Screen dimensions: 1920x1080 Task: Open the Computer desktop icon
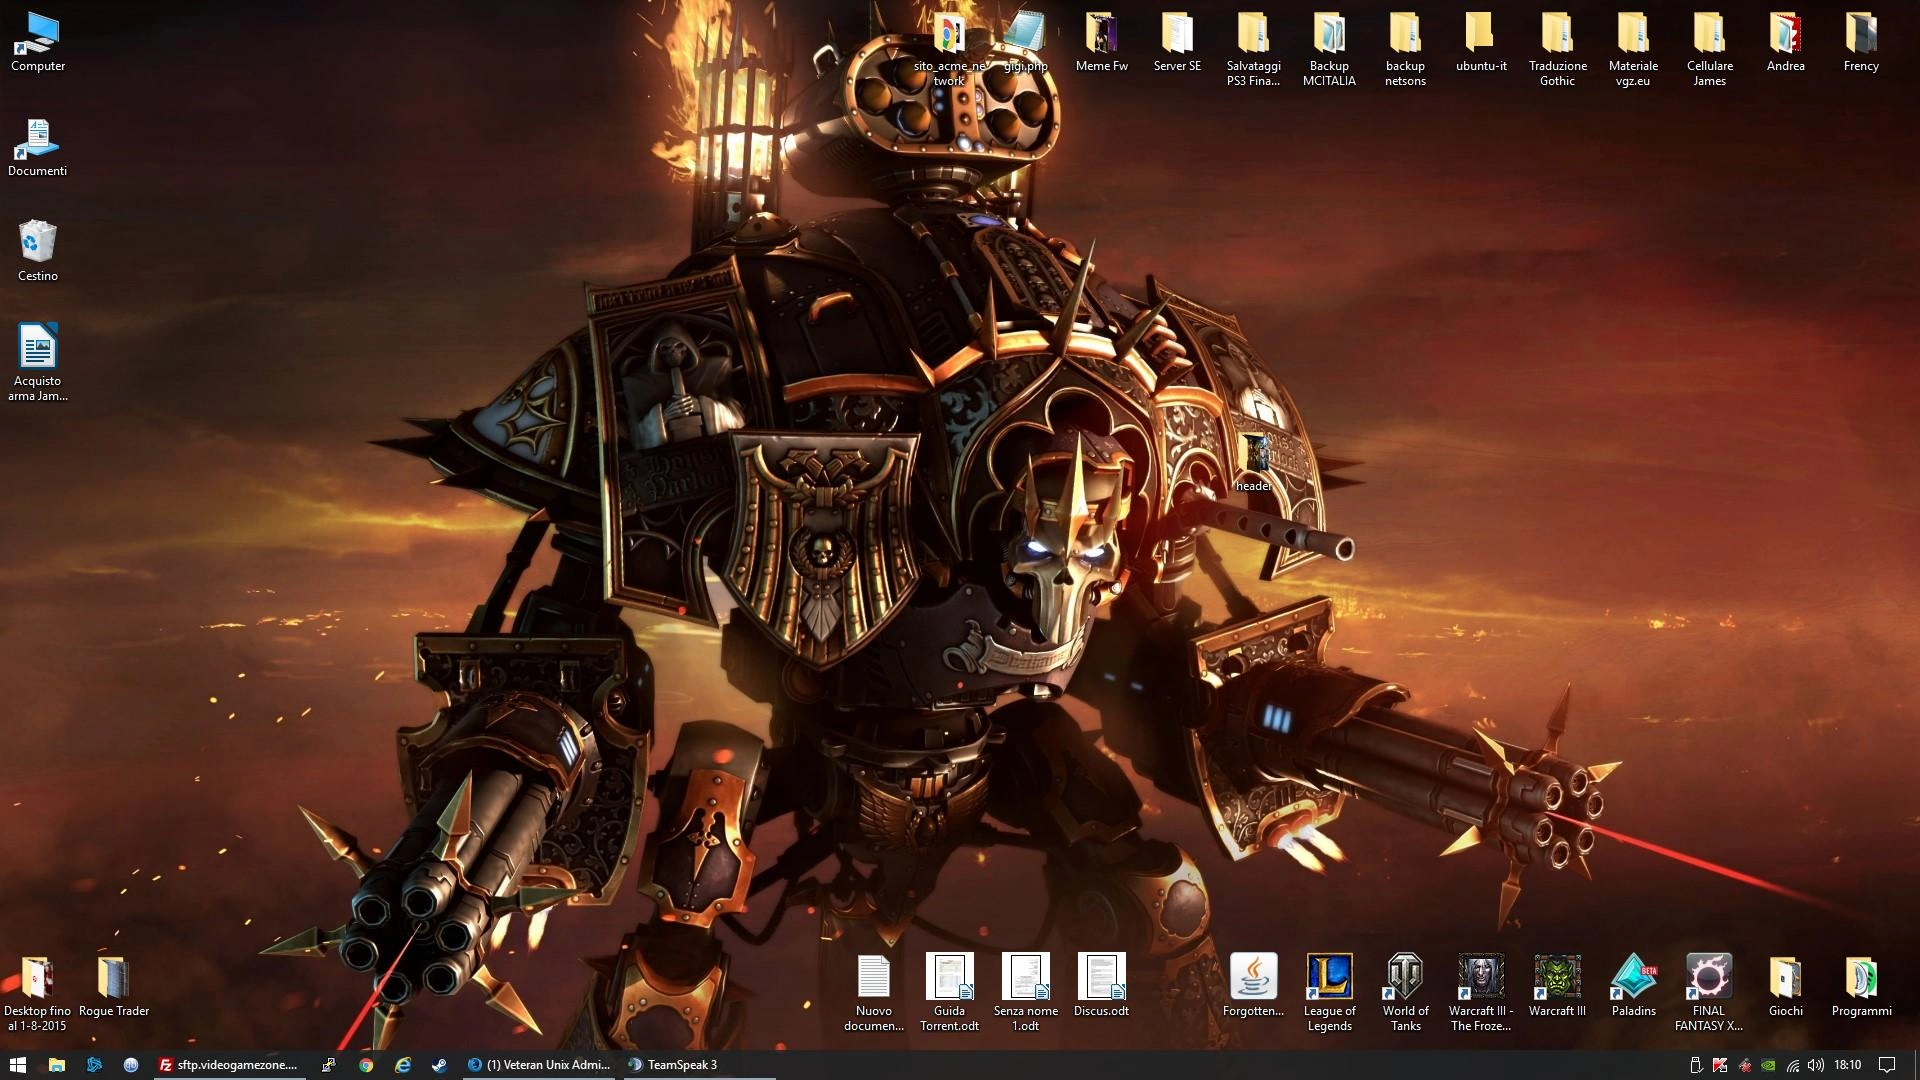click(x=38, y=42)
